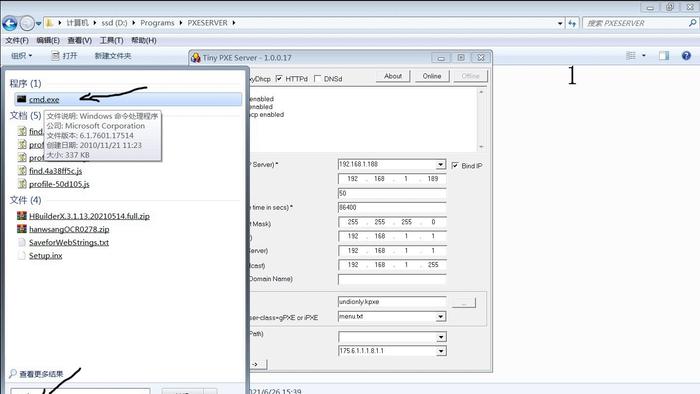The image size is (700, 394).
Task: Open the address bar history dropdown
Action: pos(560,23)
